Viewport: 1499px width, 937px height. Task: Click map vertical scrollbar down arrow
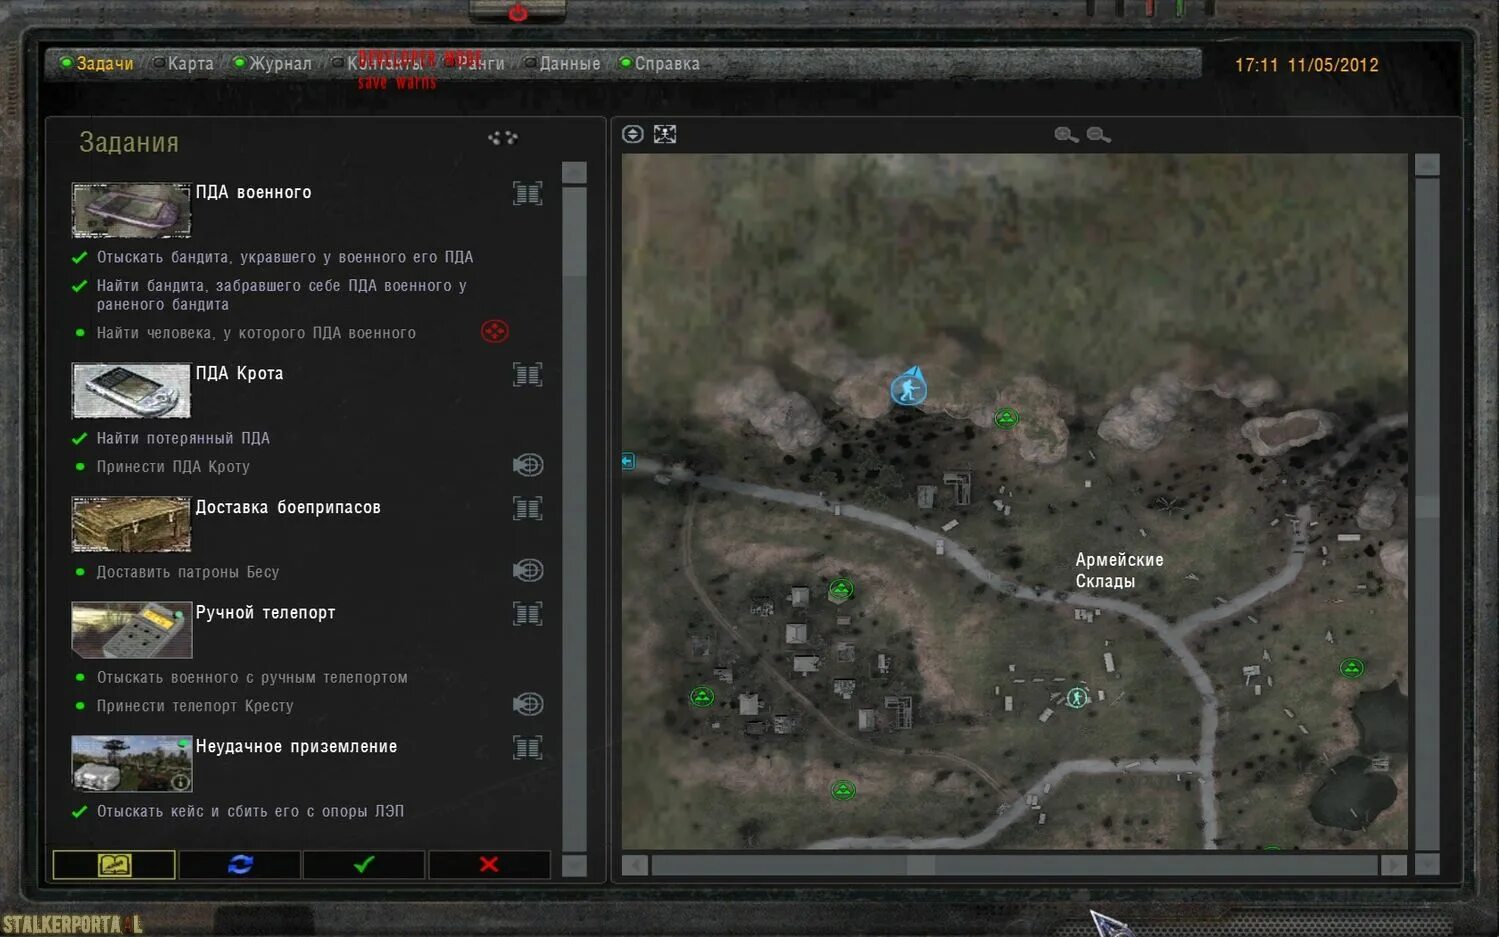[x=1427, y=864]
